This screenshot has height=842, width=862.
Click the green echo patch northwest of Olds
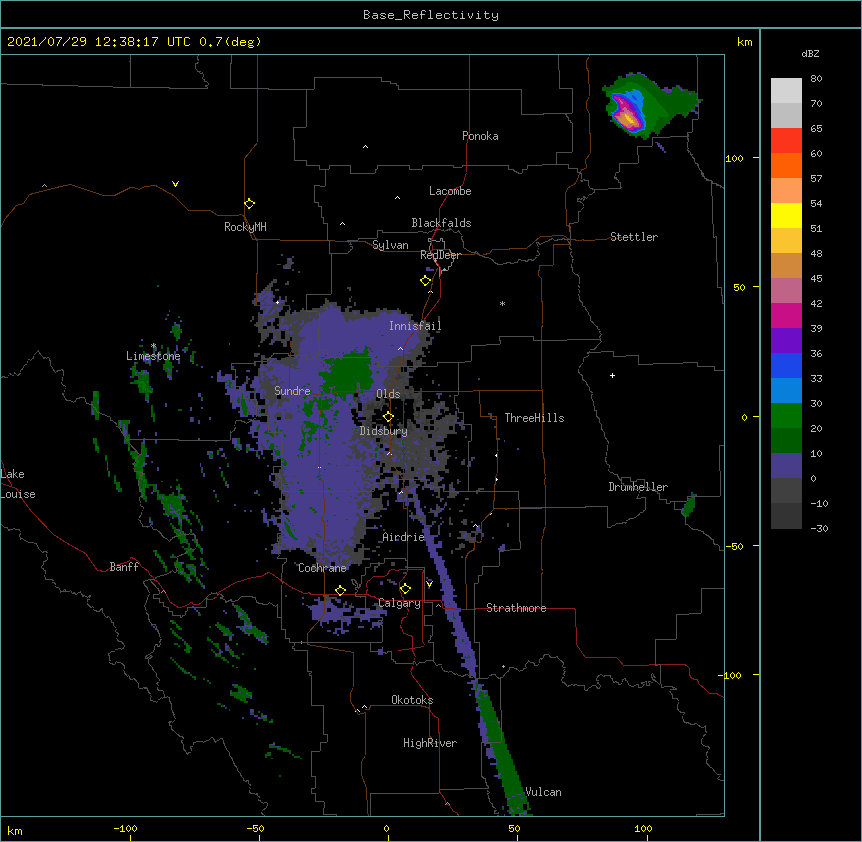pyautogui.click(x=348, y=373)
